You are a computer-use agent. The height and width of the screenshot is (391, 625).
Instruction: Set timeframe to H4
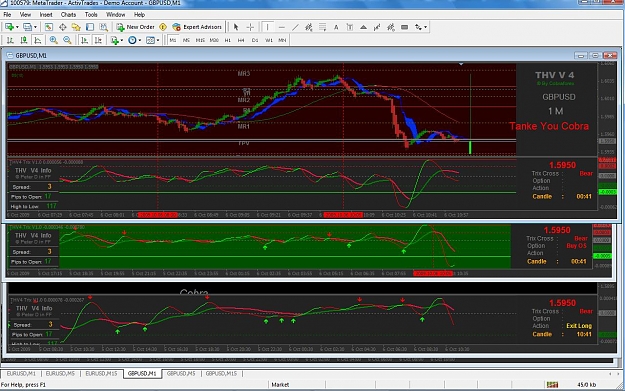(x=241, y=40)
